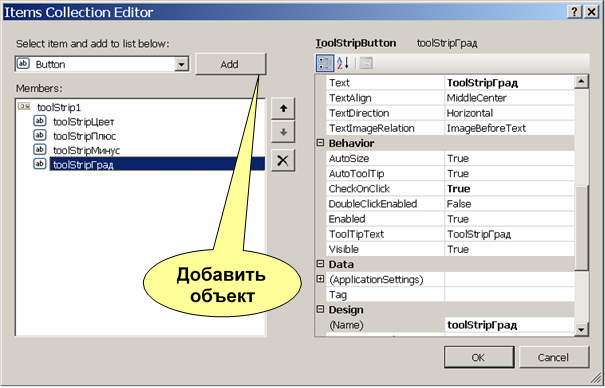Close the Items Collection Editor dialog
605x388 pixels.
[591, 12]
